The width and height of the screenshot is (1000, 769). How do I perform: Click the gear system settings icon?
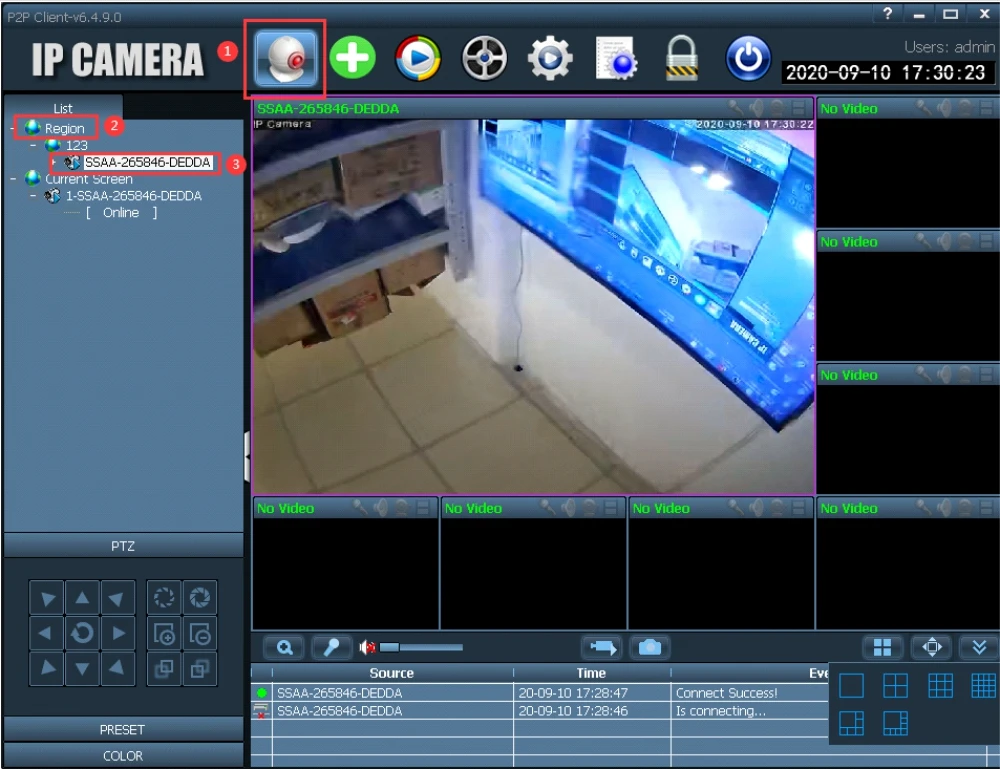click(548, 59)
